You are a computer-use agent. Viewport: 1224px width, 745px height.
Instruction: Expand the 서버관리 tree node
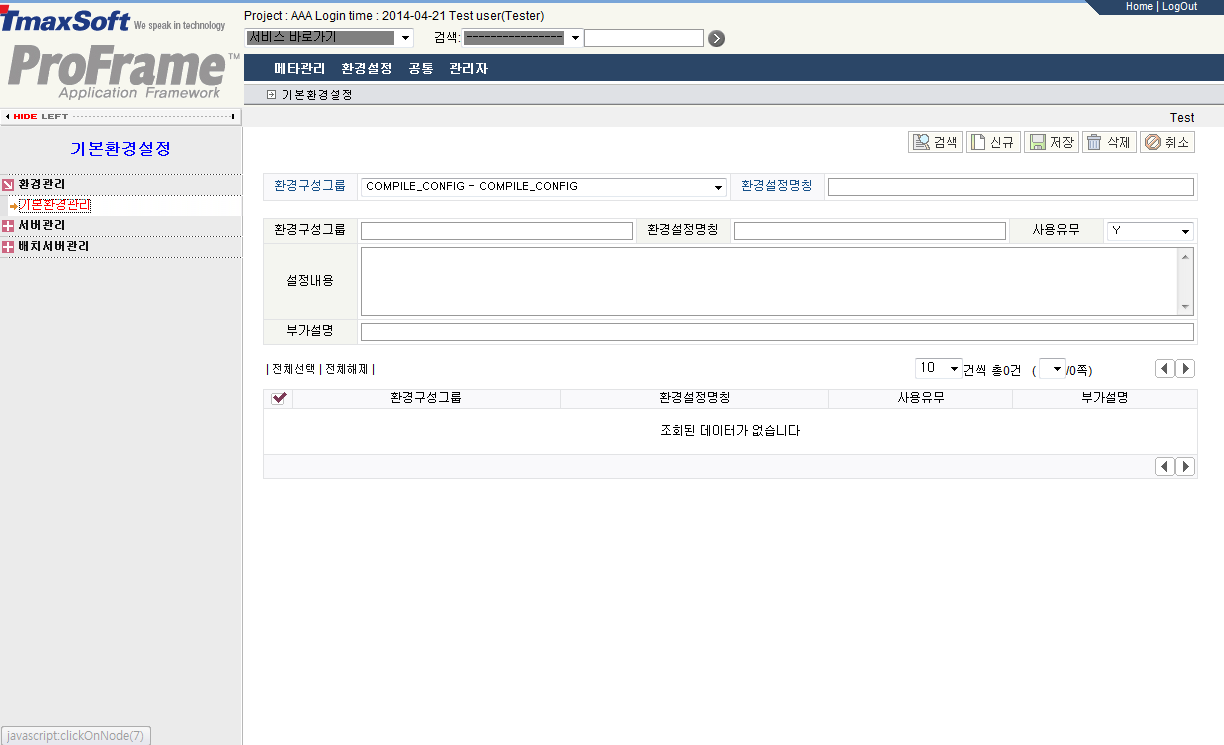[9, 226]
